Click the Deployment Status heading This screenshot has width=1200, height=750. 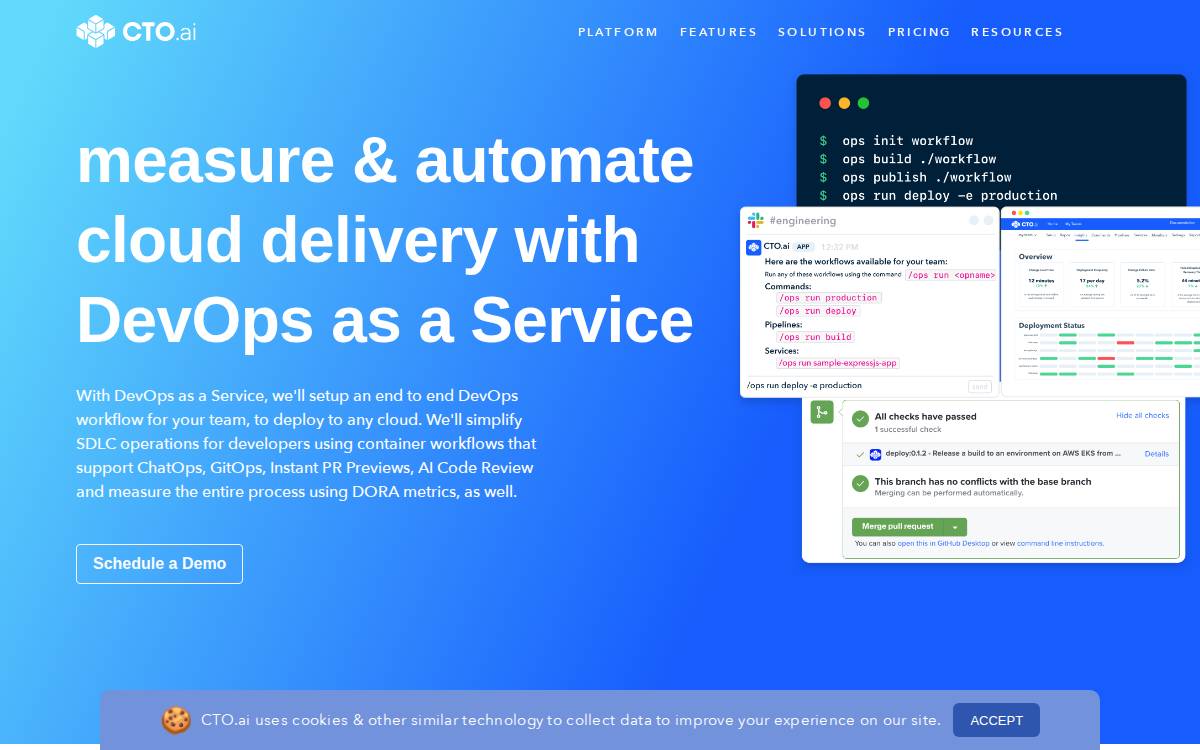1051,325
